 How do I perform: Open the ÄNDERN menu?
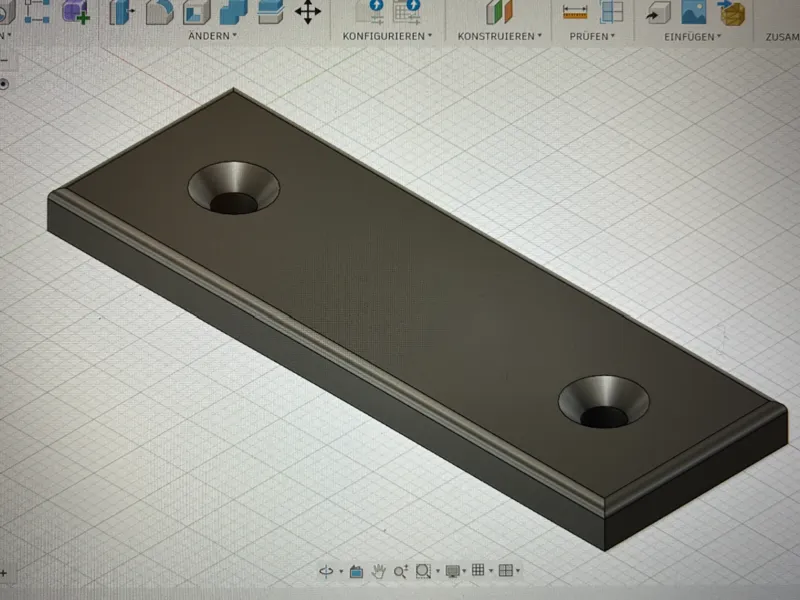tap(212, 36)
